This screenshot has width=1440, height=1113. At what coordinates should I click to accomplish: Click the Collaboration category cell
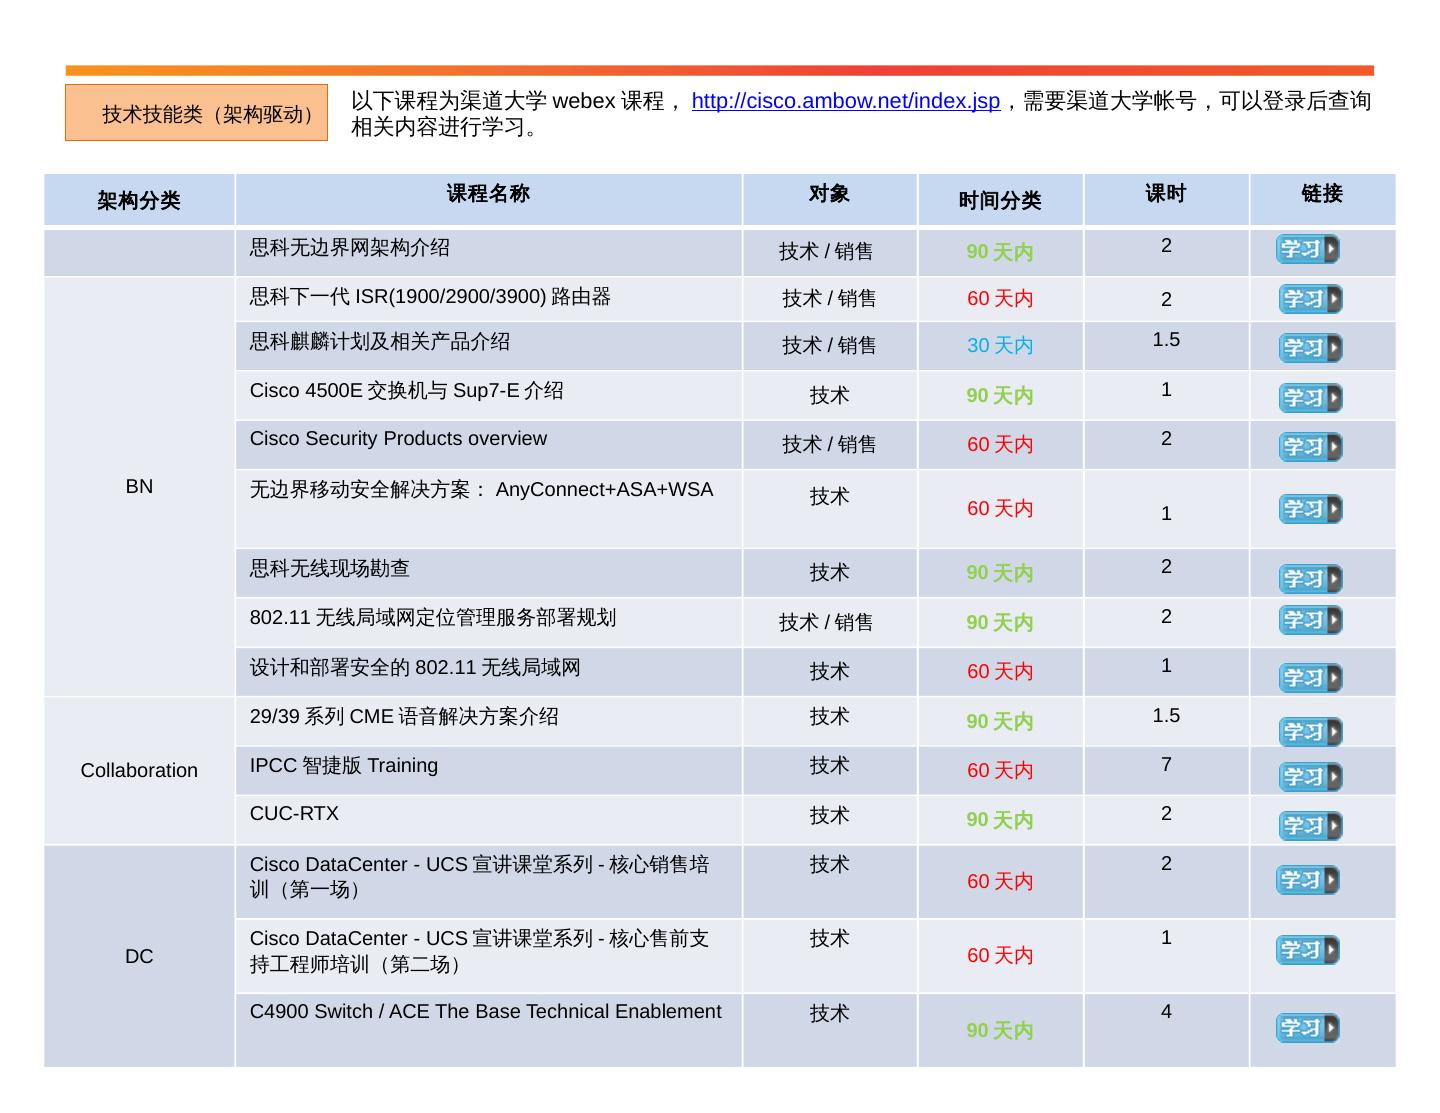click(139, 771)
